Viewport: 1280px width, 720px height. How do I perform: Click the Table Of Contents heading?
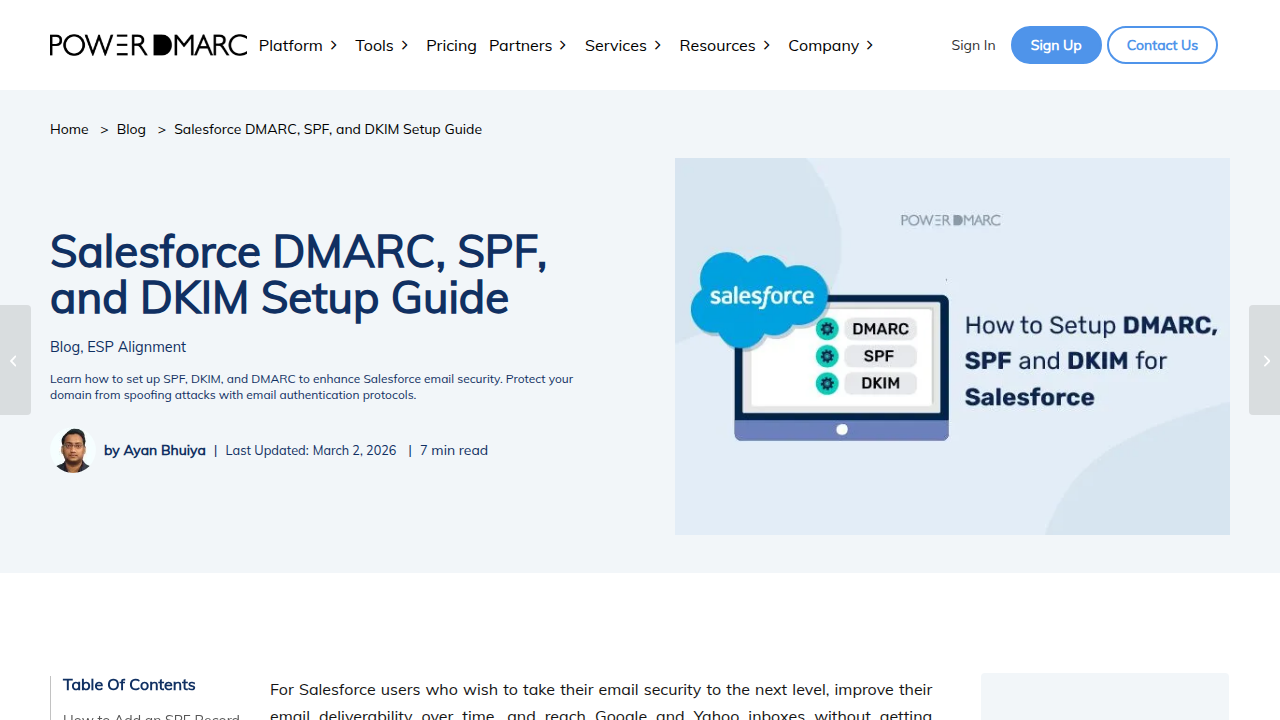click(129, 685)
